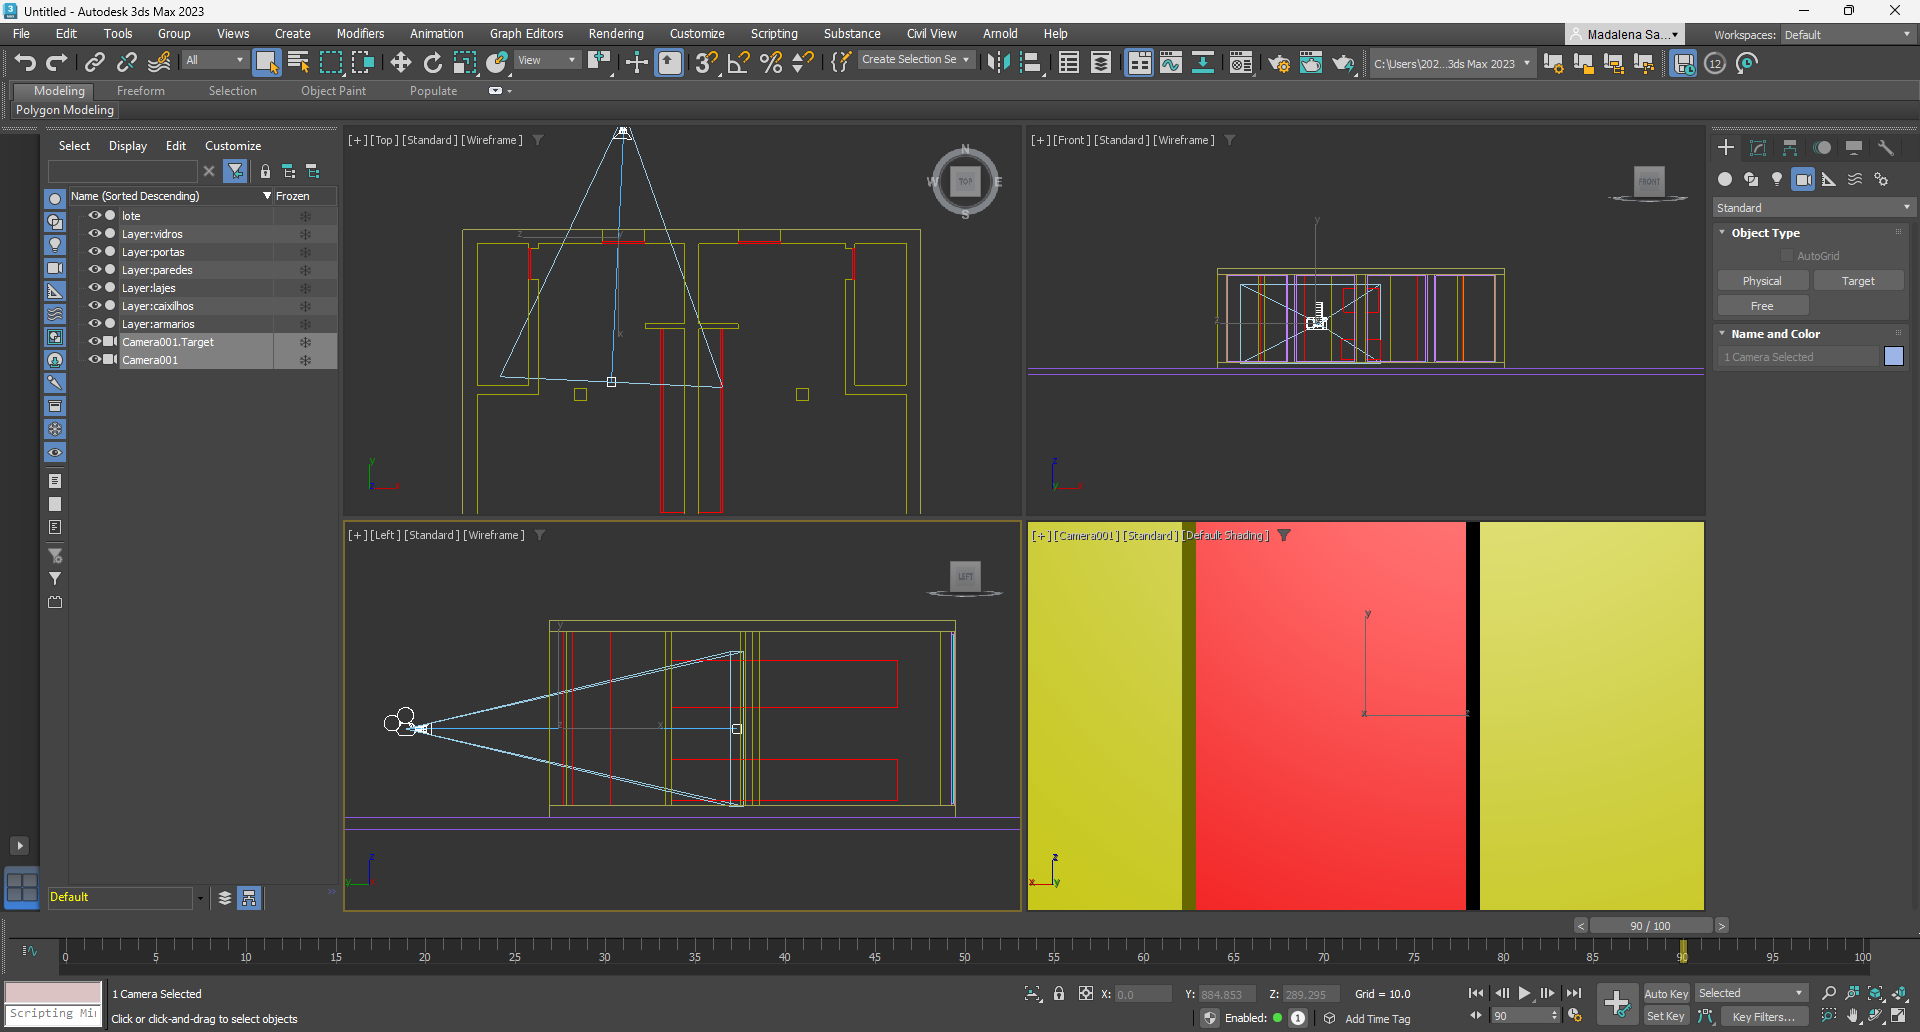Hide the Layer:vidros layer
1920x1032 pixels.
pyautogui.click(x=95, y=234)
